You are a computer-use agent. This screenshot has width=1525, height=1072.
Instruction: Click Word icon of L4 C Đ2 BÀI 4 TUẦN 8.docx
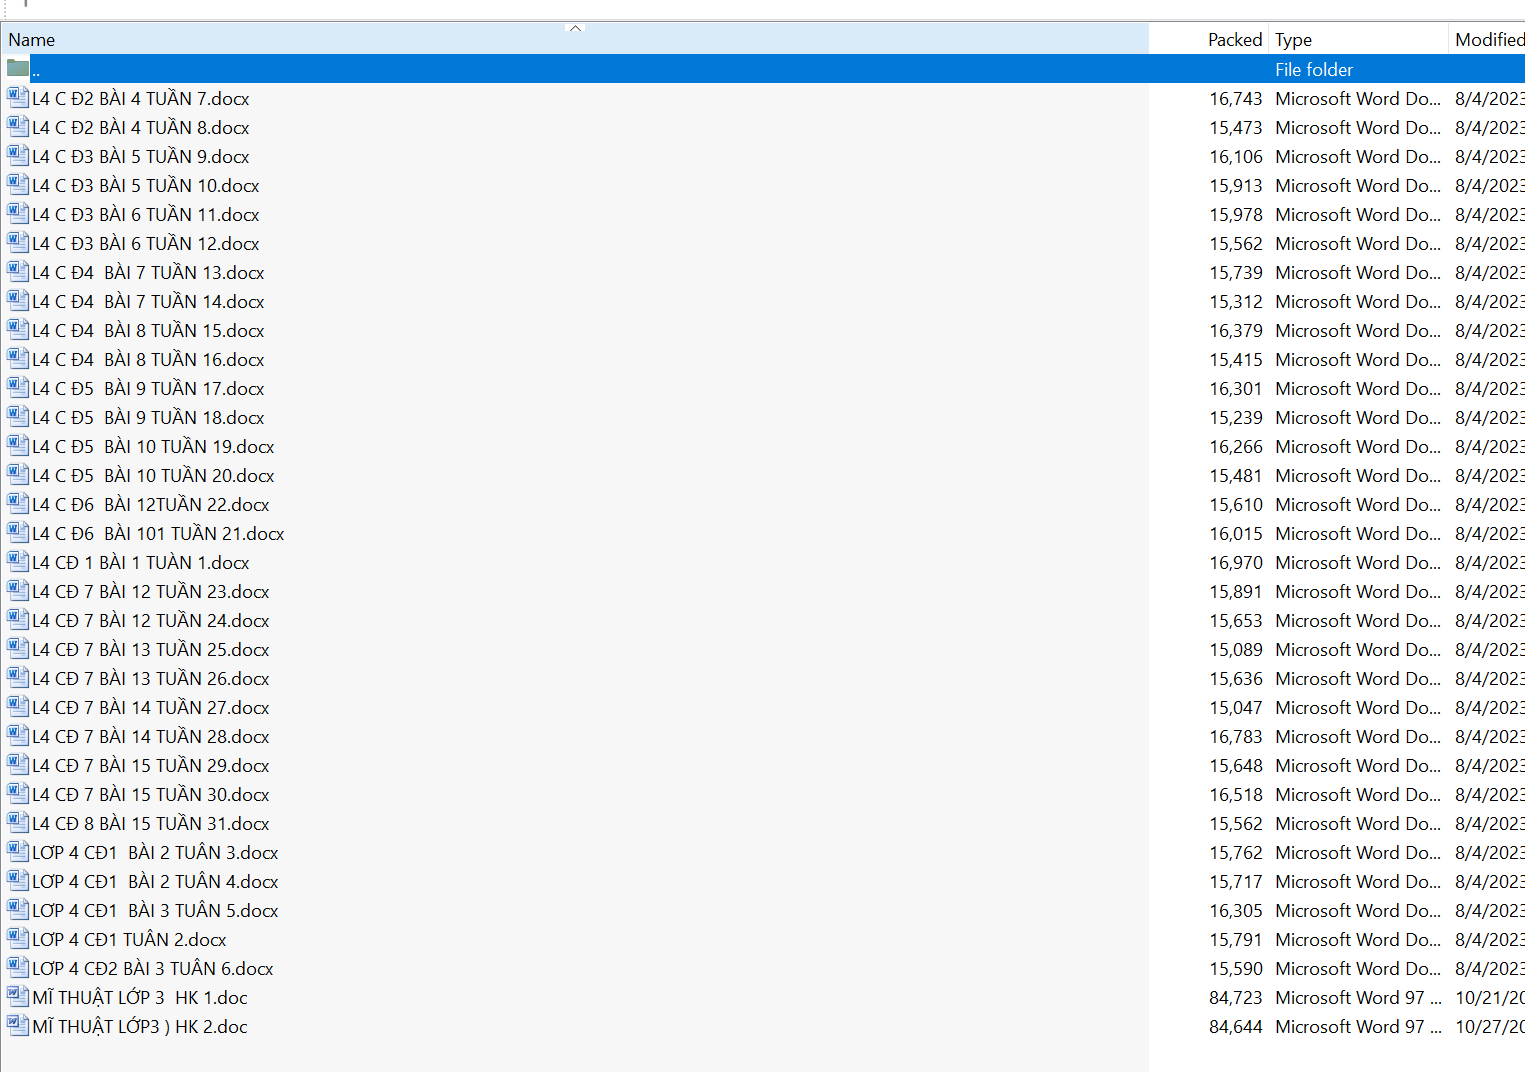point(18,126)
